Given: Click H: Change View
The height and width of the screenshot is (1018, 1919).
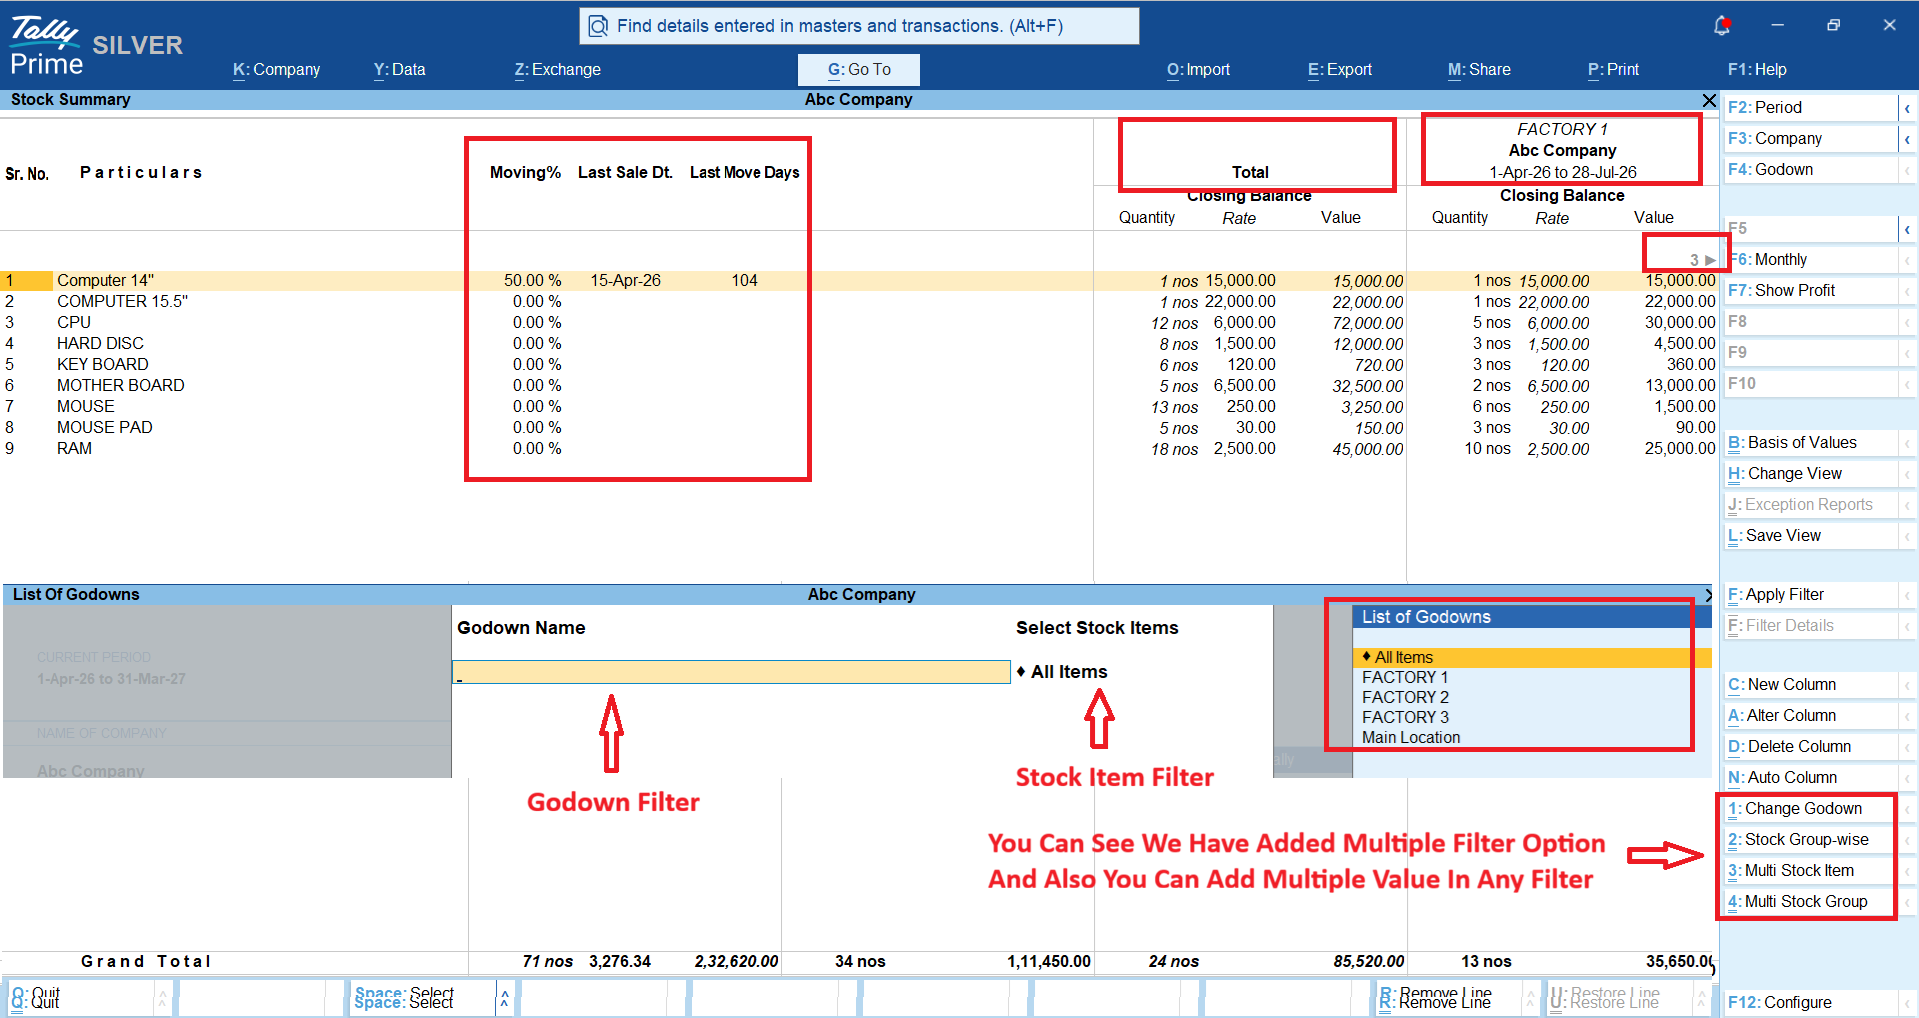Looking at the screenshot, I should 1811,474.
